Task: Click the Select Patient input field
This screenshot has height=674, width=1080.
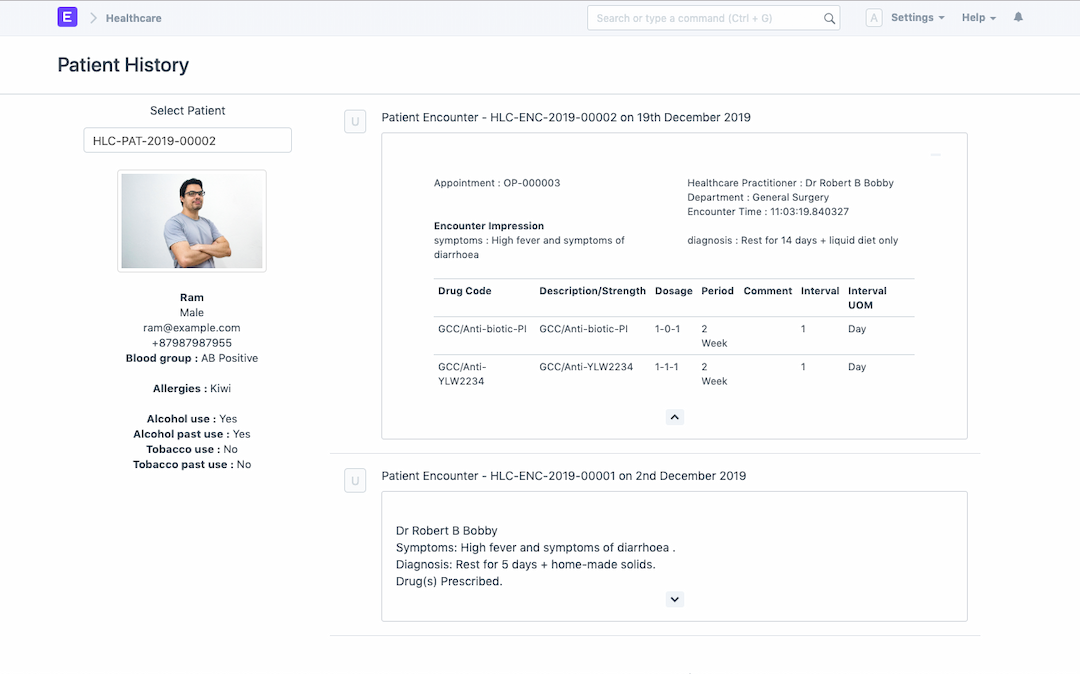Action: click(187, 141)
